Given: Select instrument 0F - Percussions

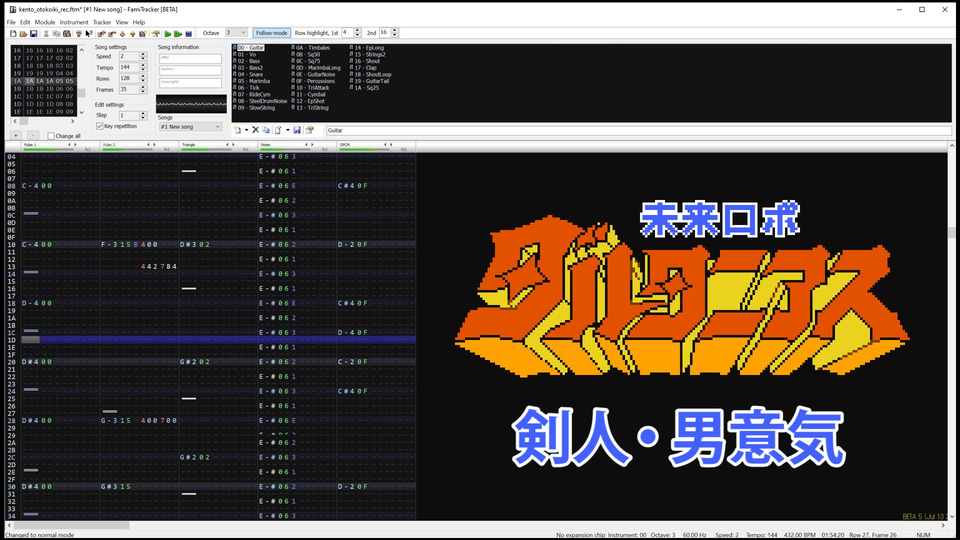Looking at the screenshot, I should point(315,81).
